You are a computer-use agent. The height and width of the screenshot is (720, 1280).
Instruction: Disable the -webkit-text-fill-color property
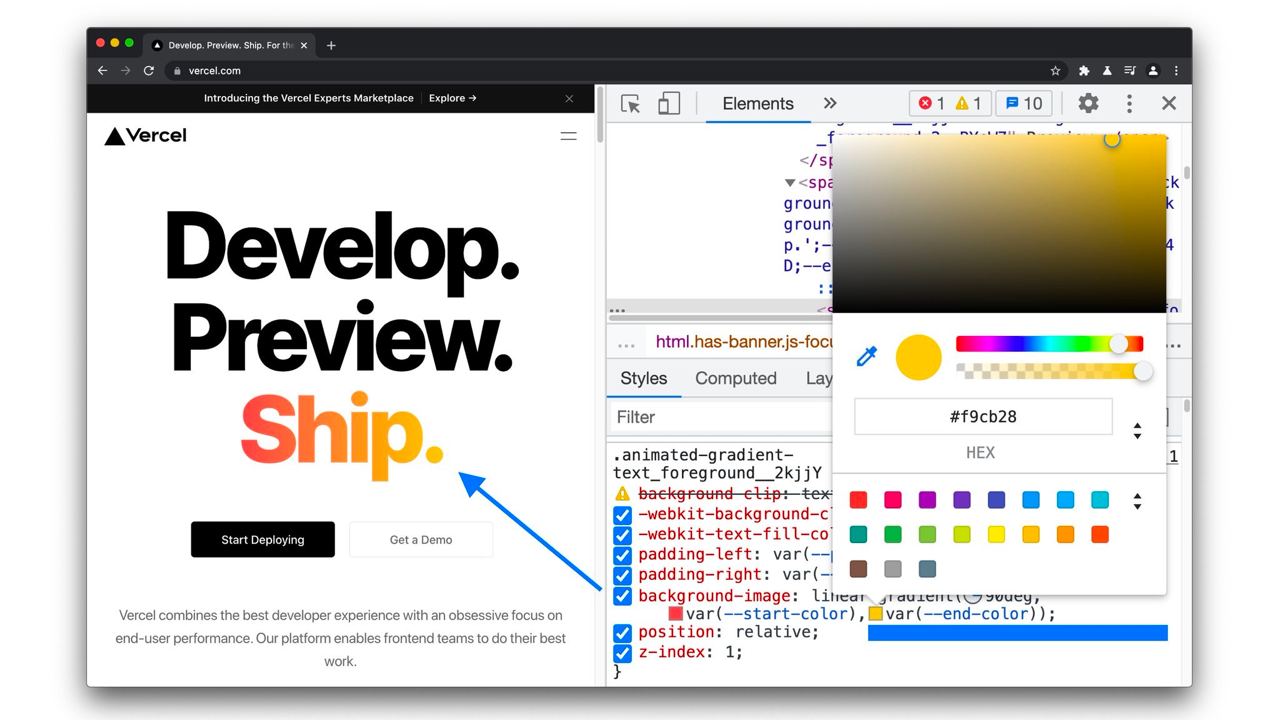coord(622,535)
